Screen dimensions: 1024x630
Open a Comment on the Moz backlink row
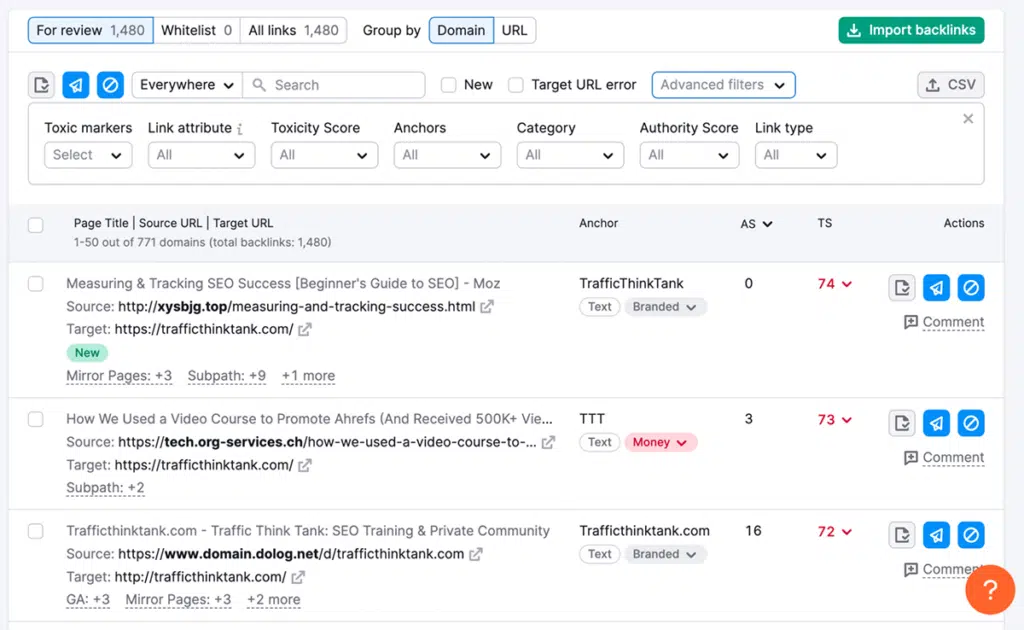(951, 322)
